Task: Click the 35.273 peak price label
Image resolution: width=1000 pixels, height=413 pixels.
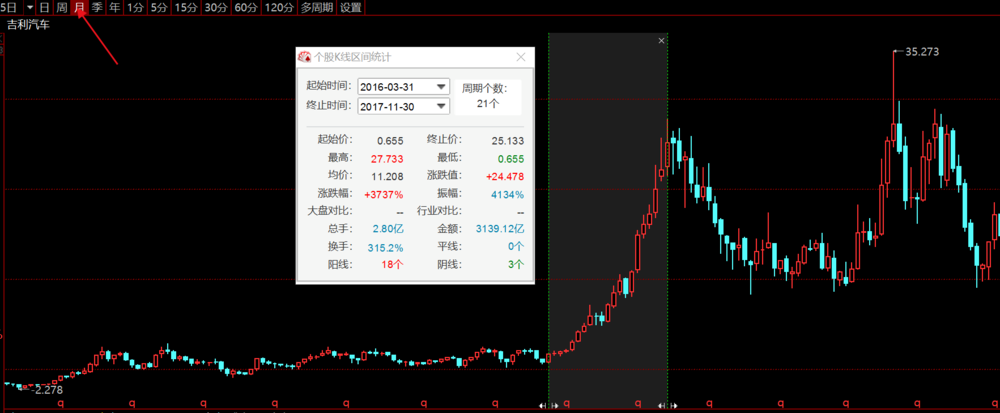Action: point(922,51)
